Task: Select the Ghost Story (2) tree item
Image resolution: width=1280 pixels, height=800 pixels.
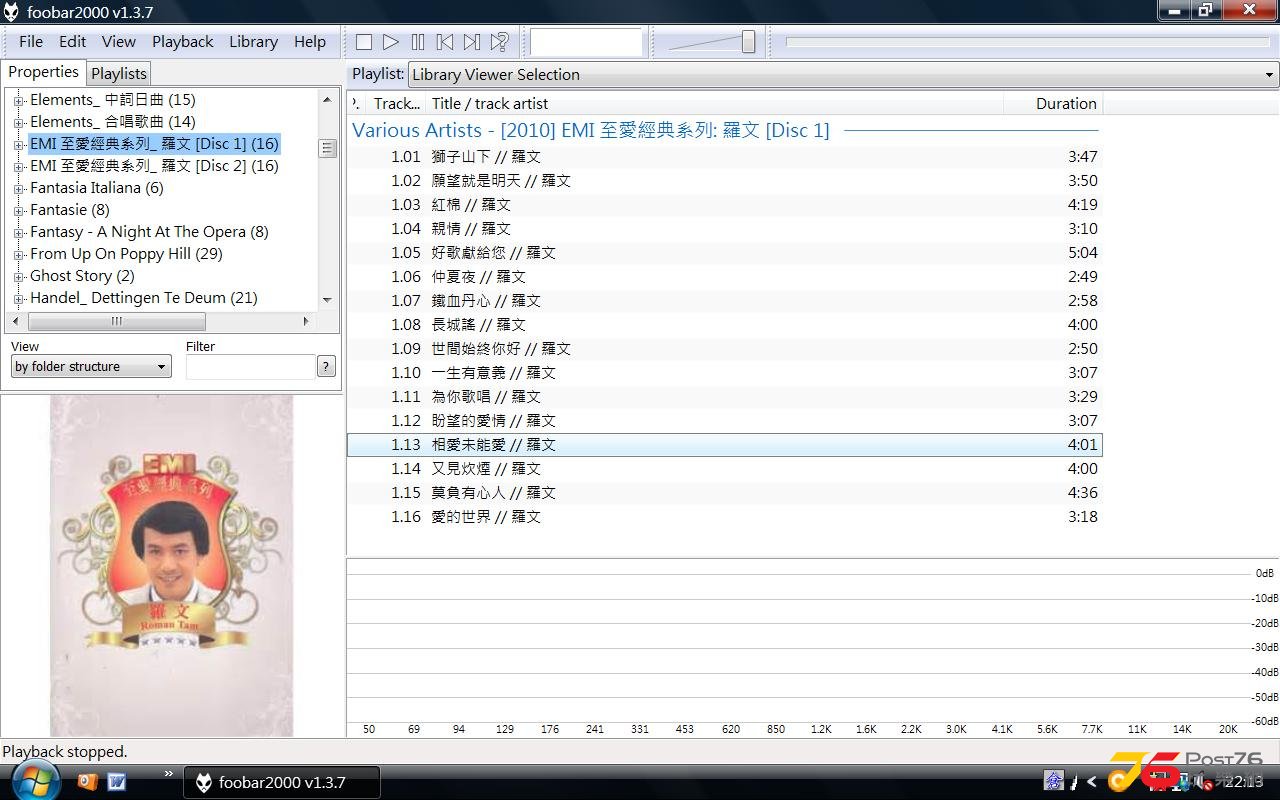Action: 82,276
